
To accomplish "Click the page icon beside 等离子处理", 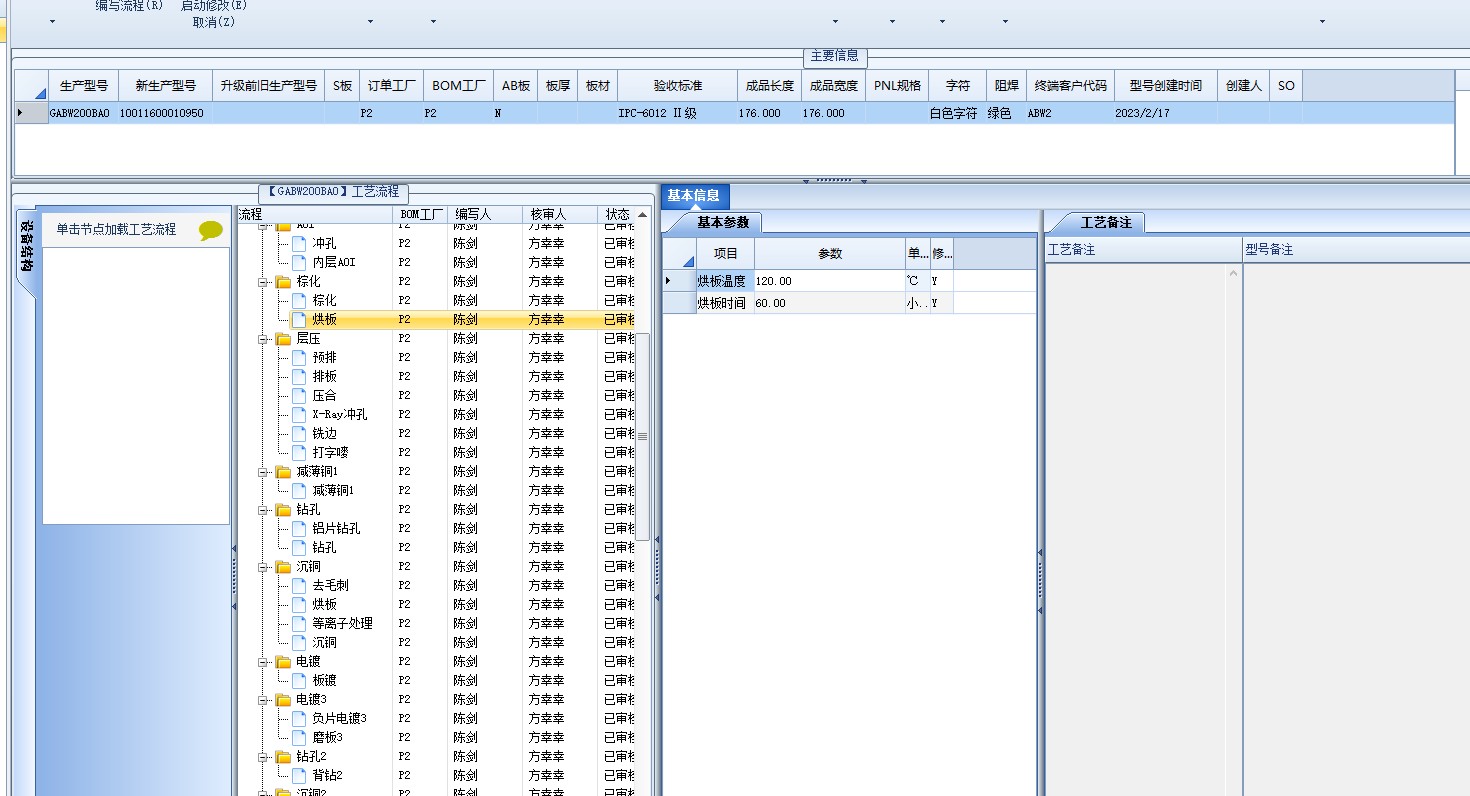I will point(299,623).
